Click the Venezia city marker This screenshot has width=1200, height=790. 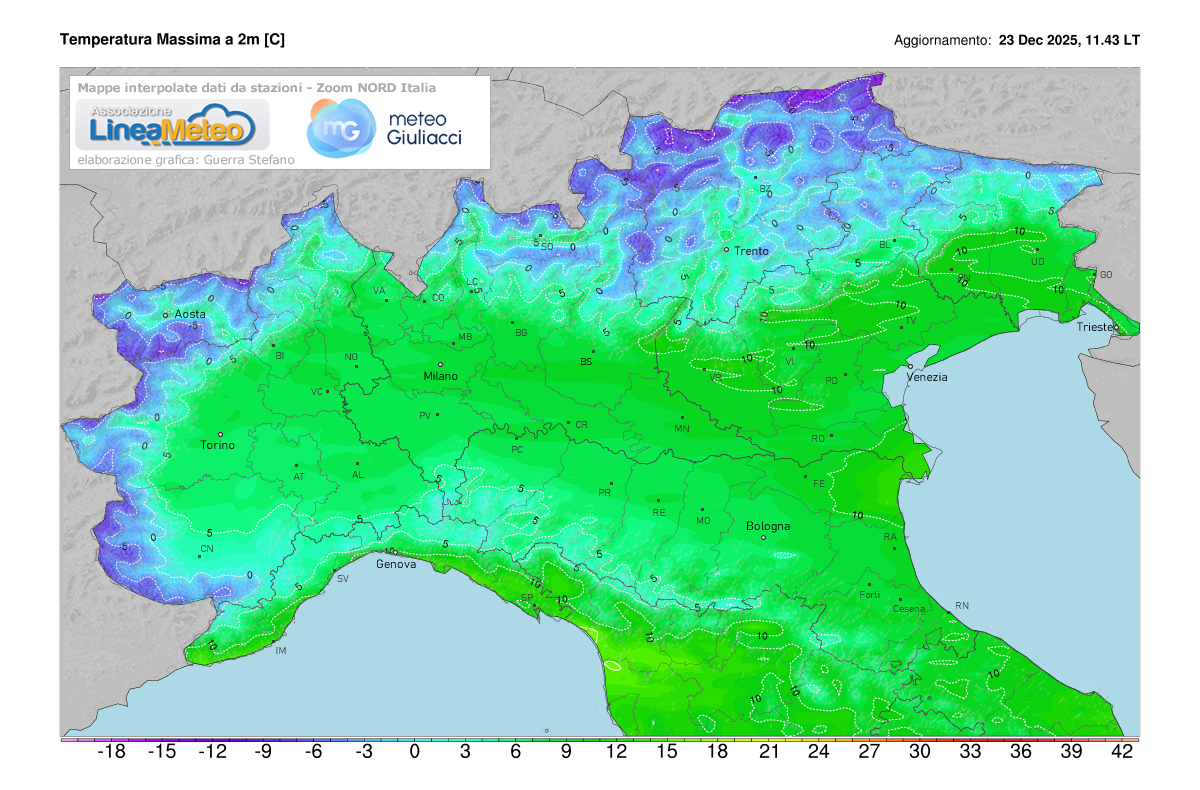(909, 366)
